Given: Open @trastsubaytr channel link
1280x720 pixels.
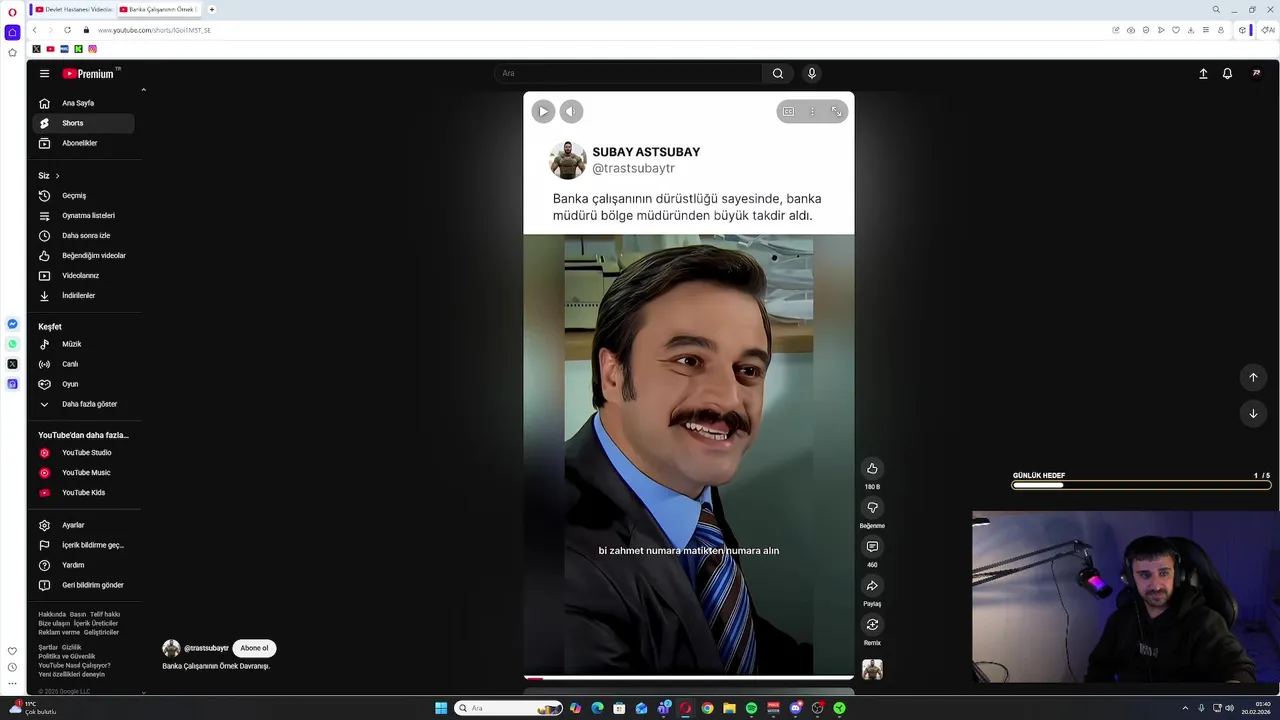Looking at the screenshot, I should pos(206,648).
